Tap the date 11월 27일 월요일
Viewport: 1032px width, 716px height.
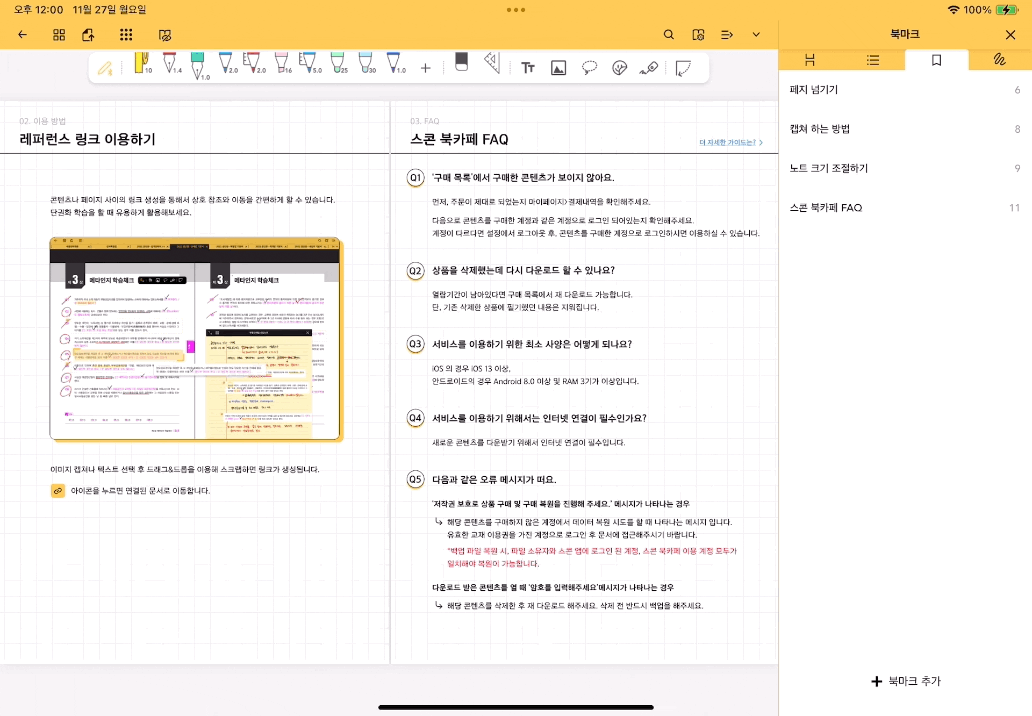pyautogui.click(x=109, y=10)
